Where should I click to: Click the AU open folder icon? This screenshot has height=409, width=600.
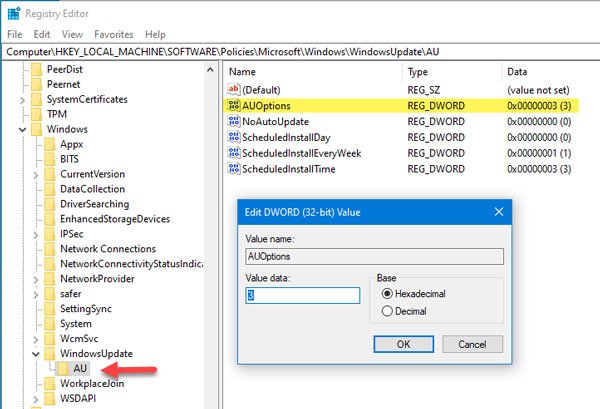[63, 368]
